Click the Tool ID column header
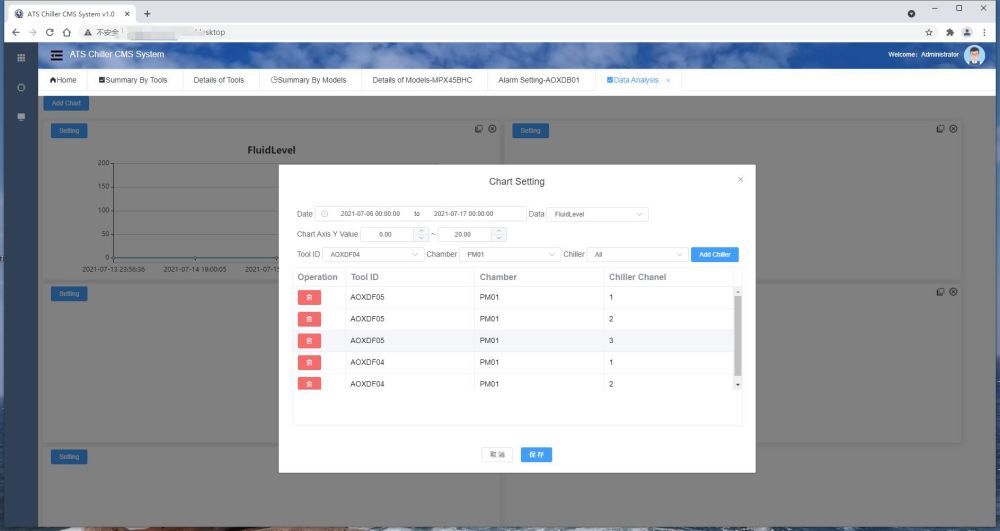 [365, 277]
